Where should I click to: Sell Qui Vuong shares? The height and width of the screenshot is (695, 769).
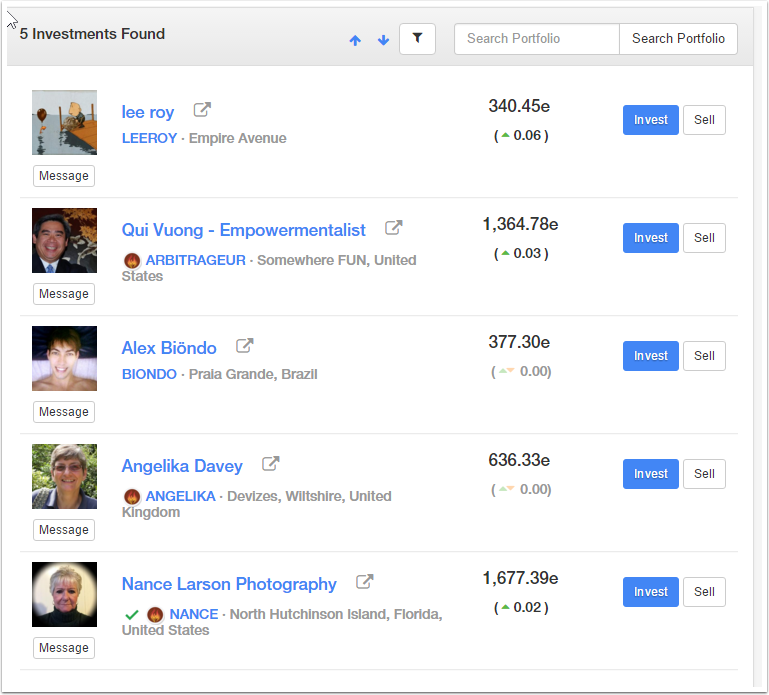click(704, 238)
